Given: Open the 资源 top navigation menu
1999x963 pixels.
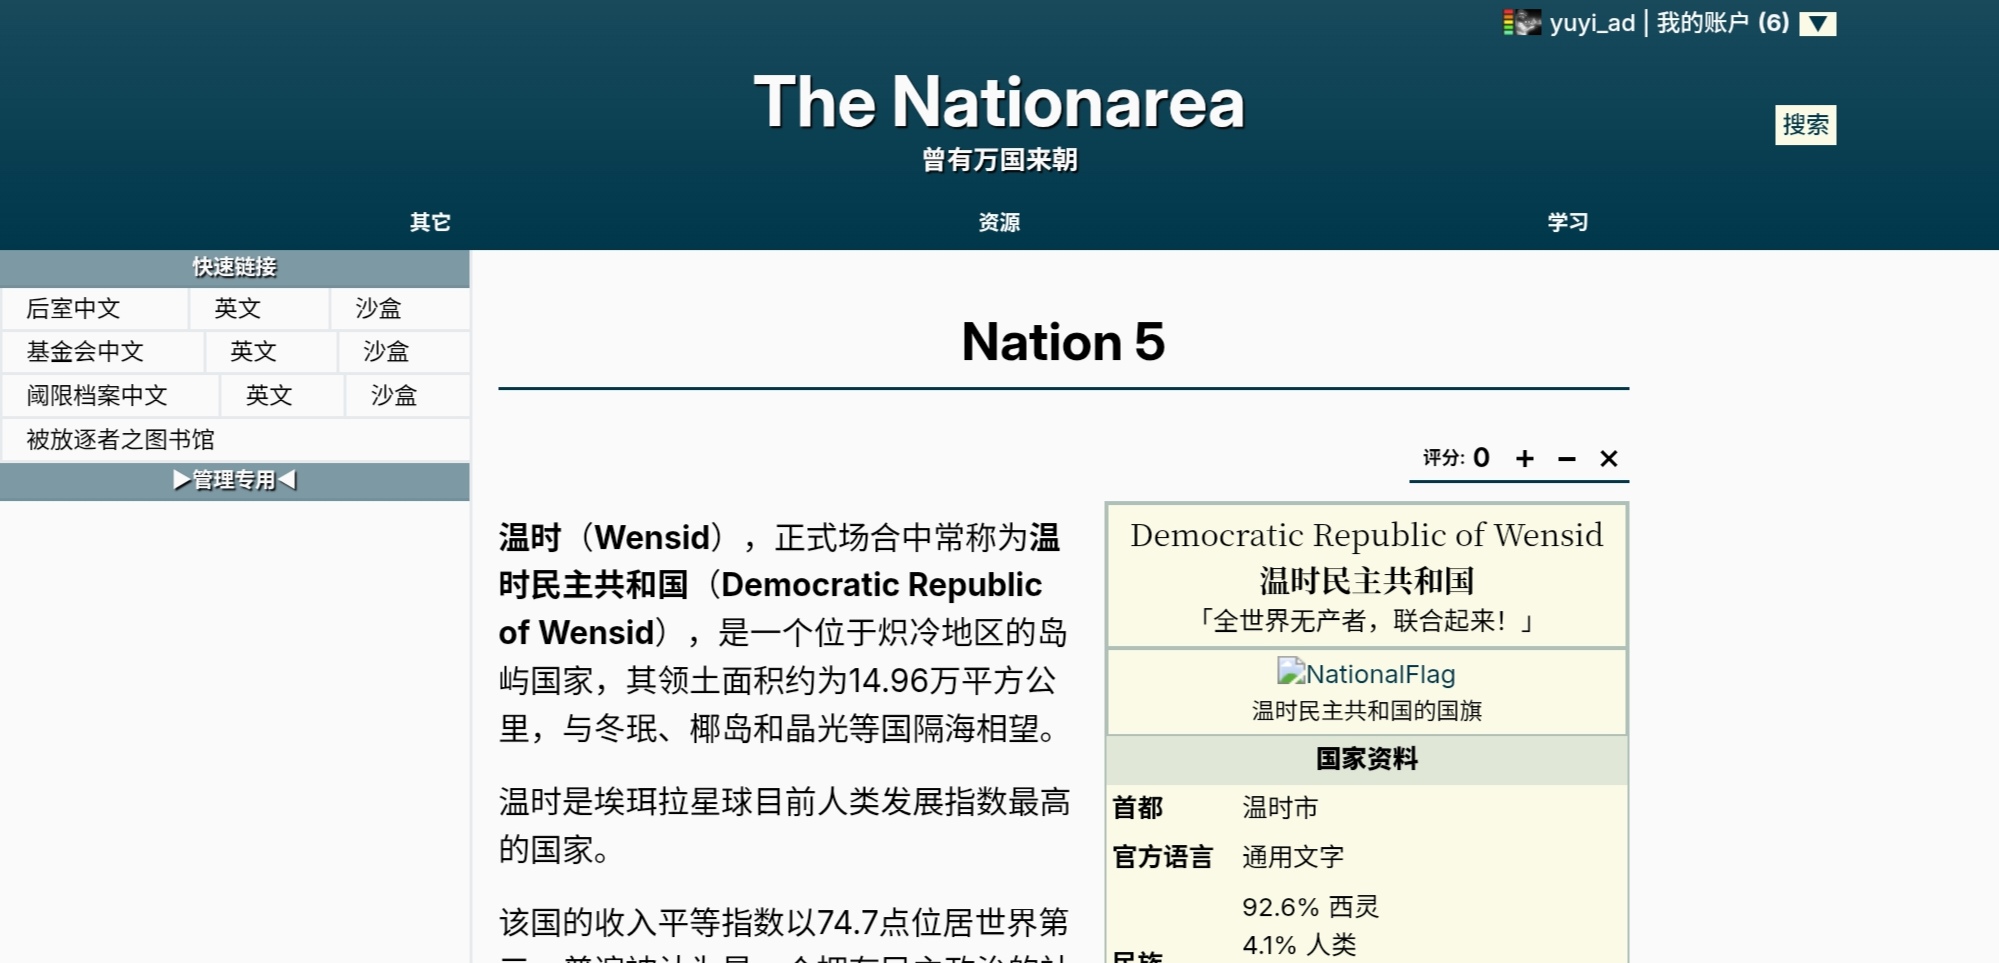Looking at the screenshot, I should pyautogui.click(x=999, y=222).
